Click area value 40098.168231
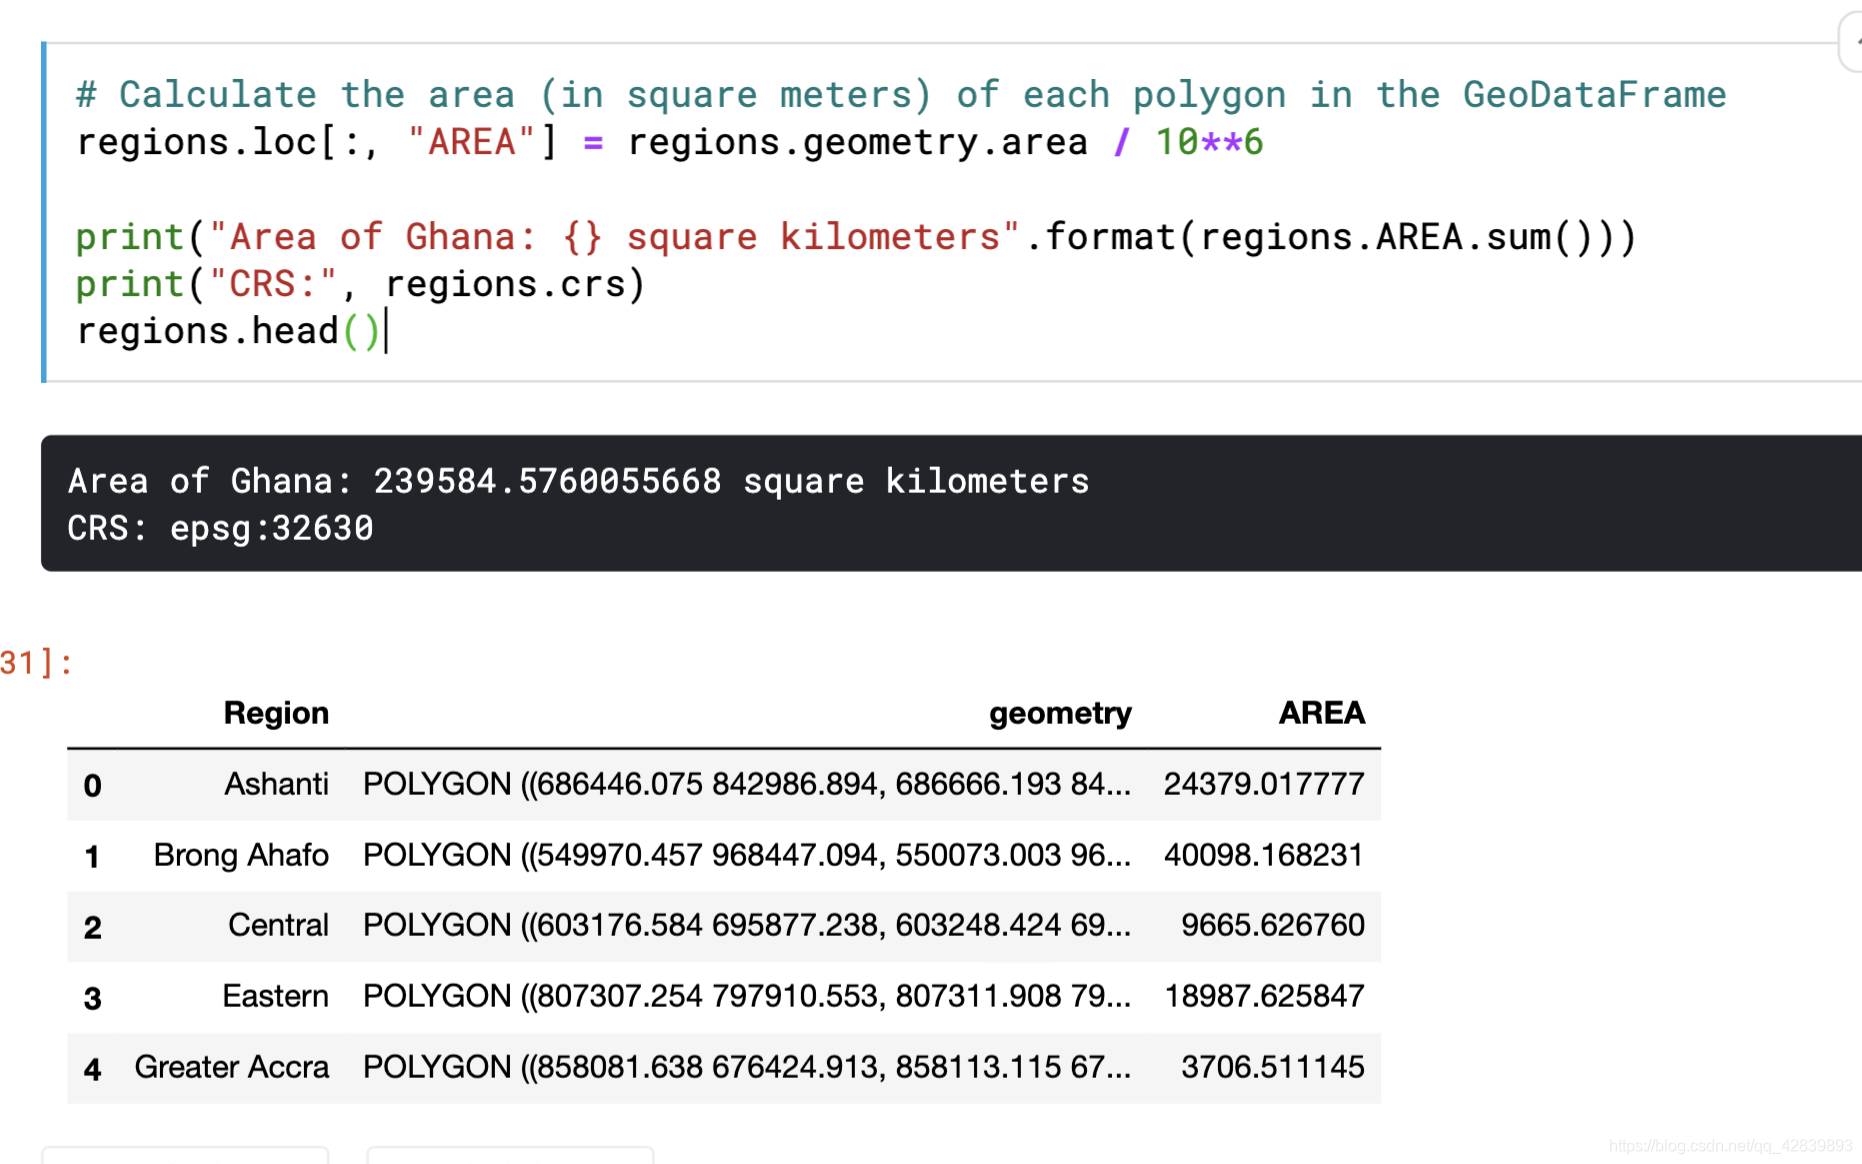1862x1164 pixels. point(1264,855)
